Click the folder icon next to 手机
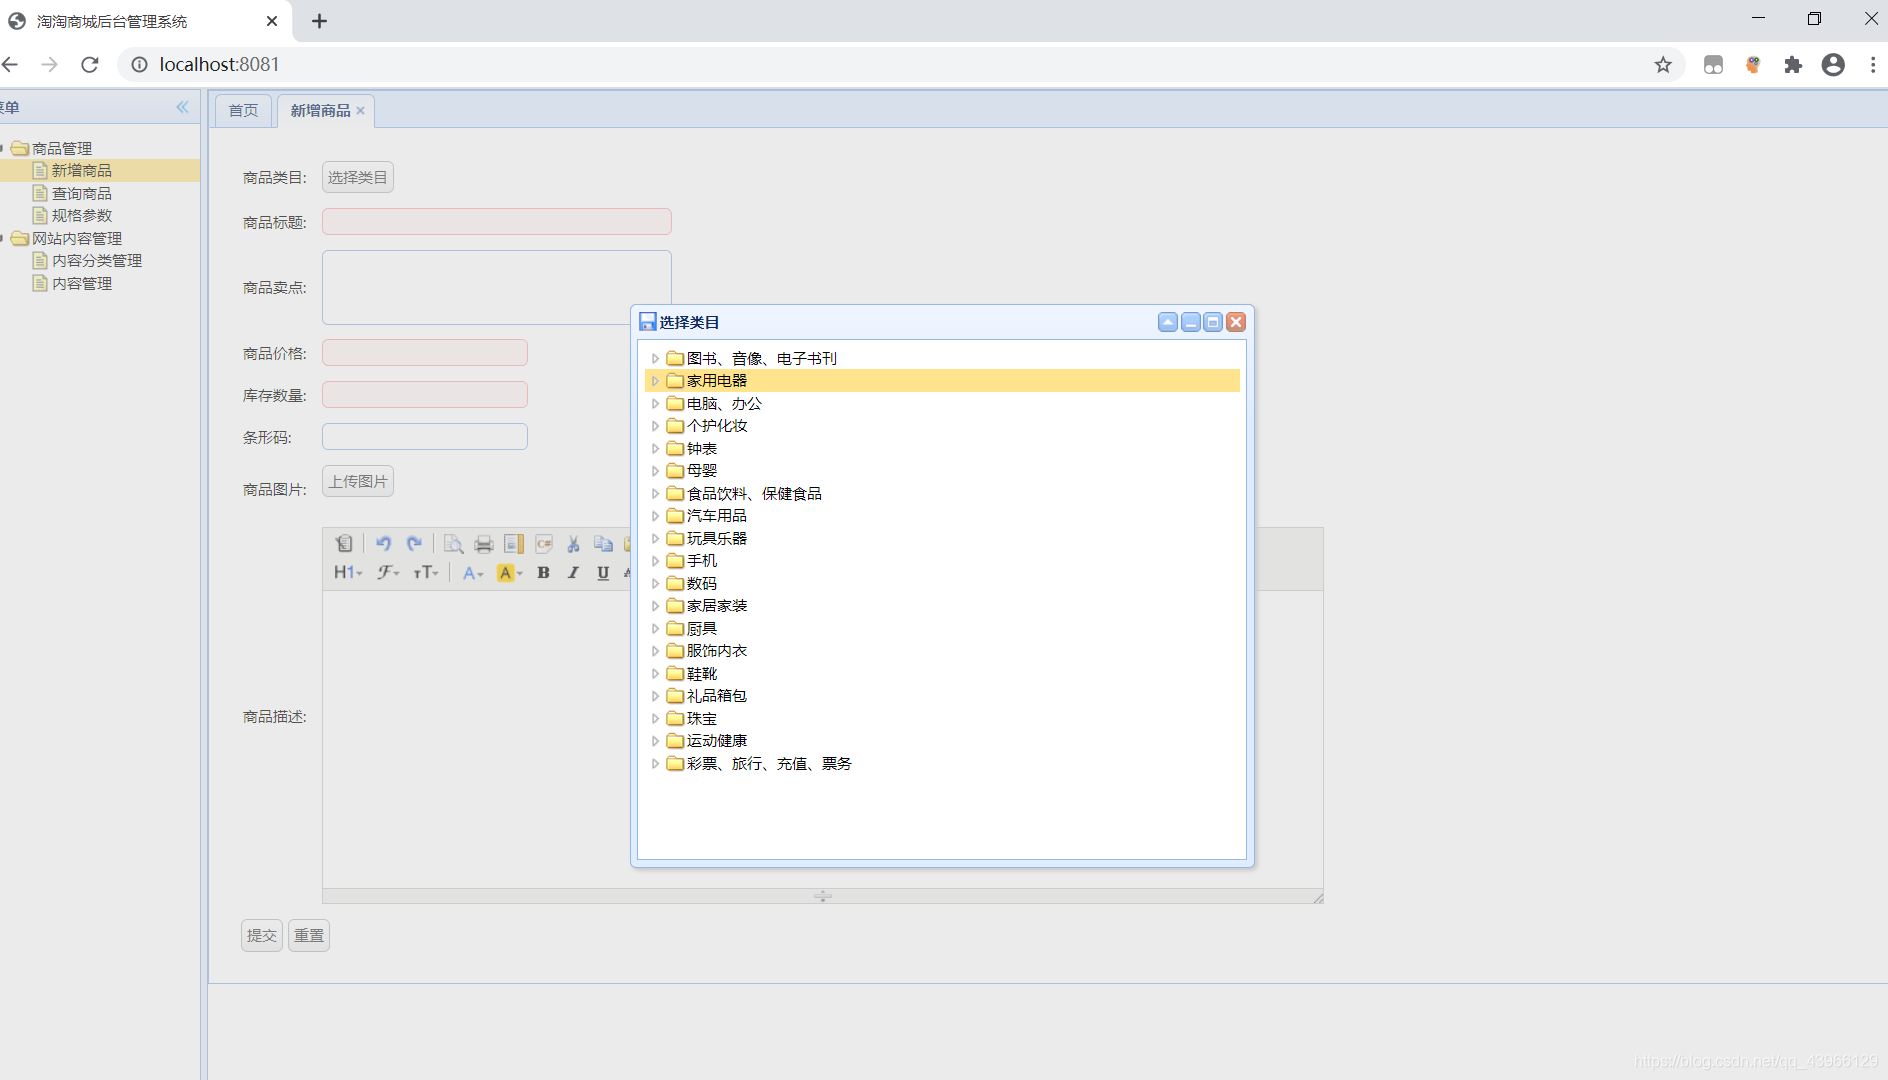Image resolution: width=1888 pixels, height=1080 pixels. 675,561
